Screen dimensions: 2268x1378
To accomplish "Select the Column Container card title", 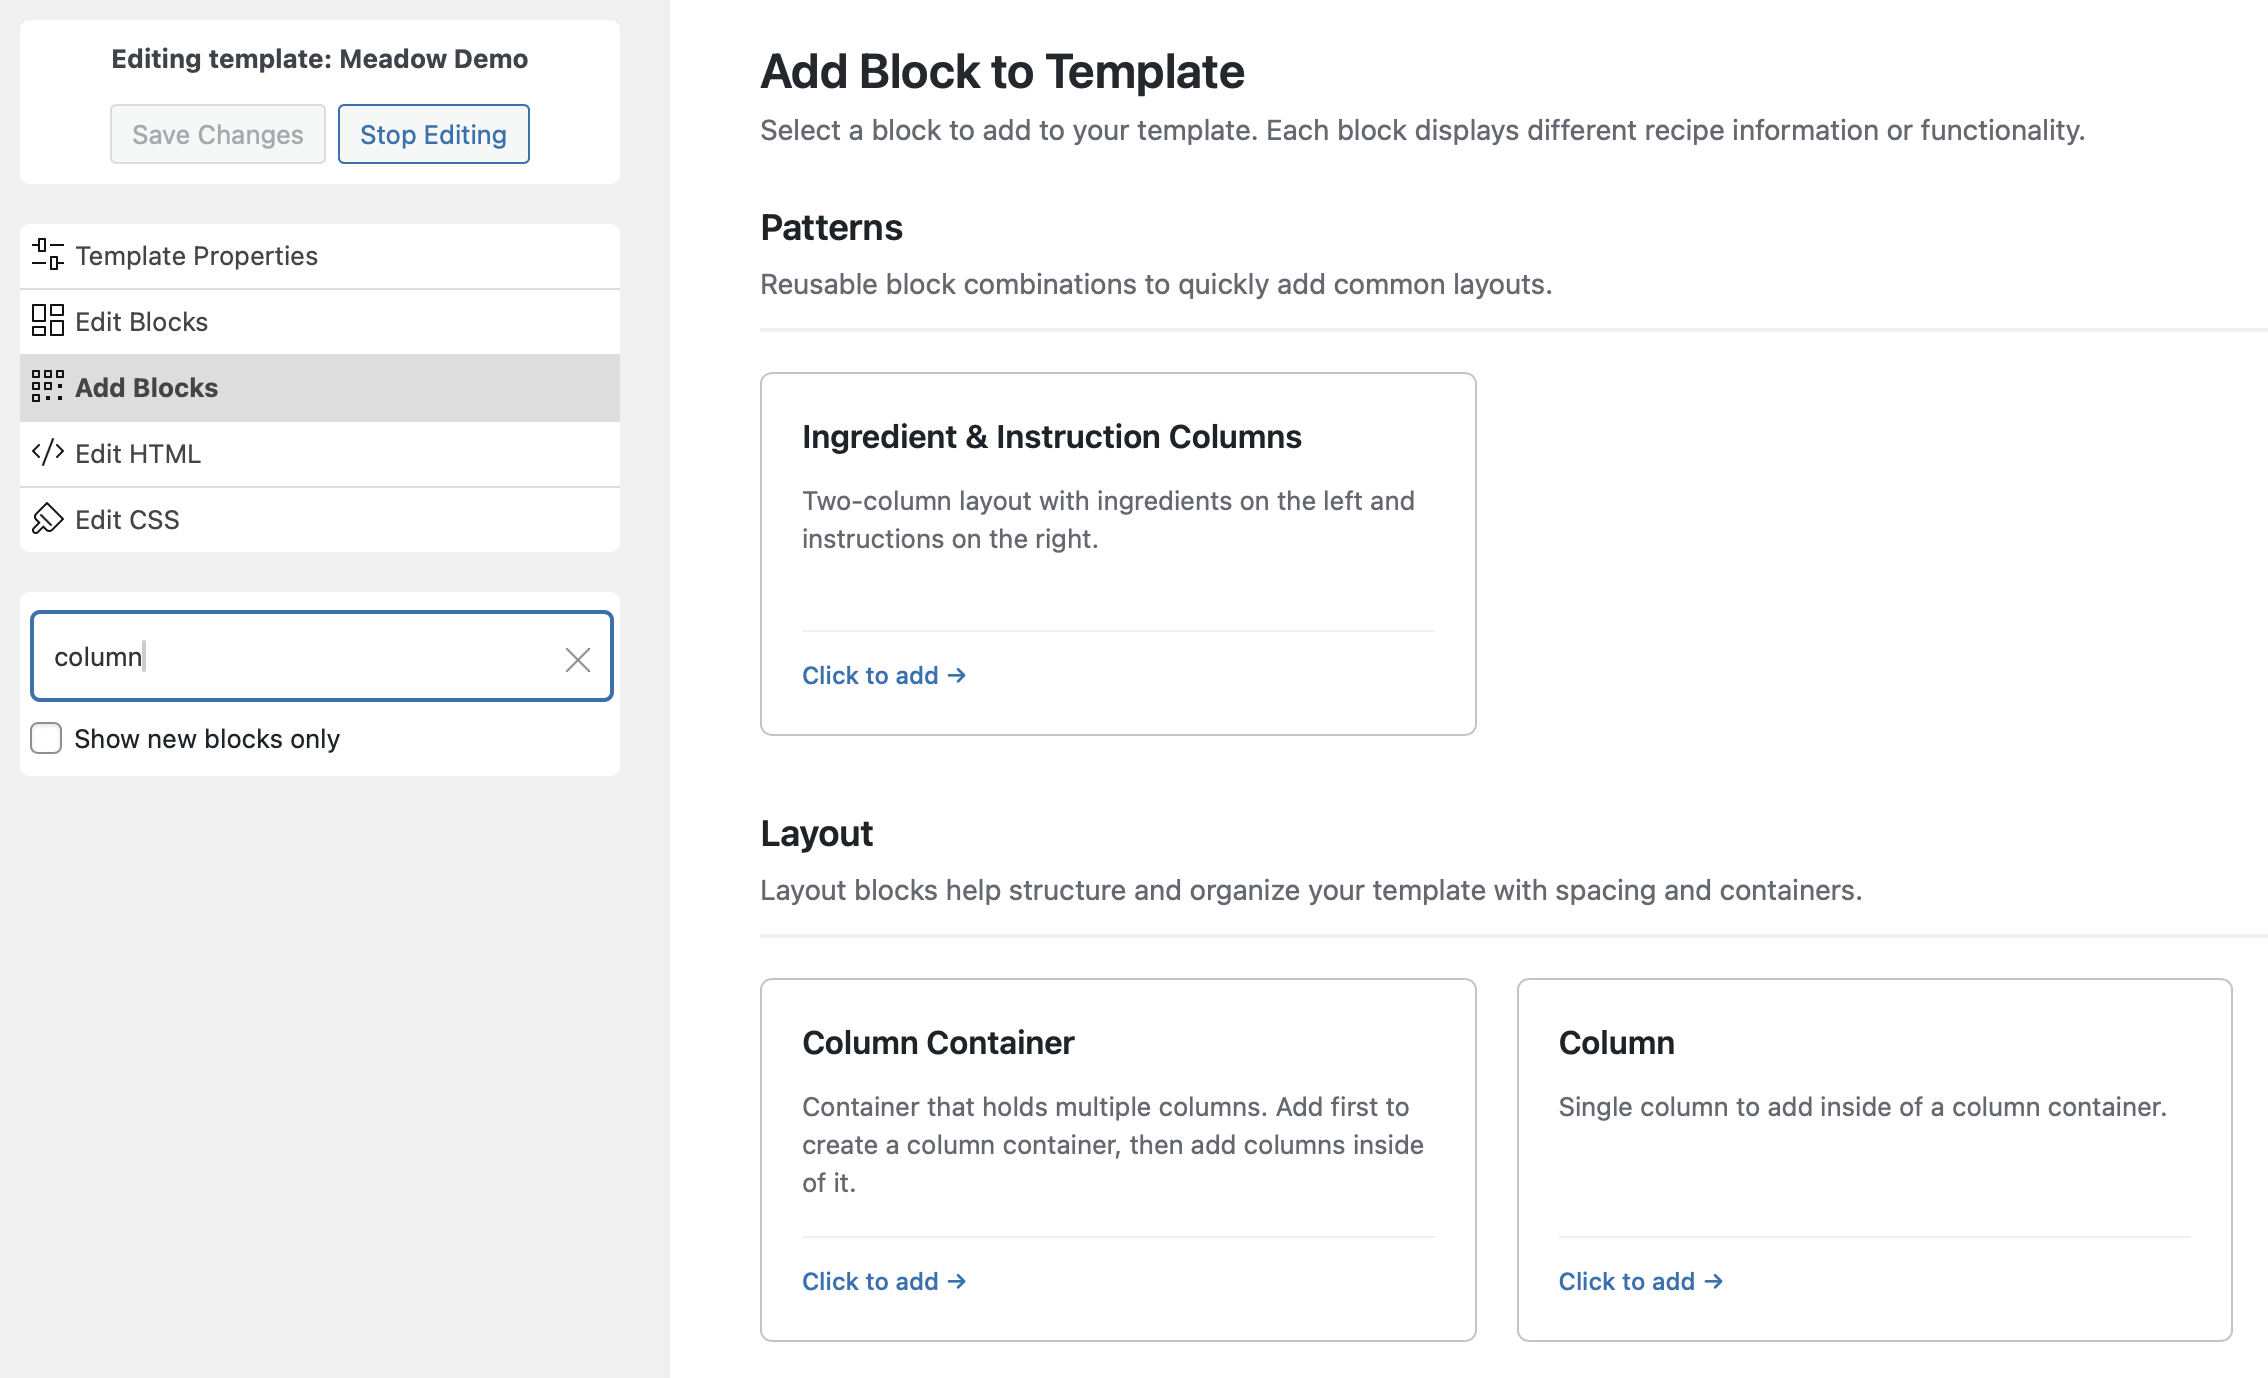I will (x=937, y=1043).
